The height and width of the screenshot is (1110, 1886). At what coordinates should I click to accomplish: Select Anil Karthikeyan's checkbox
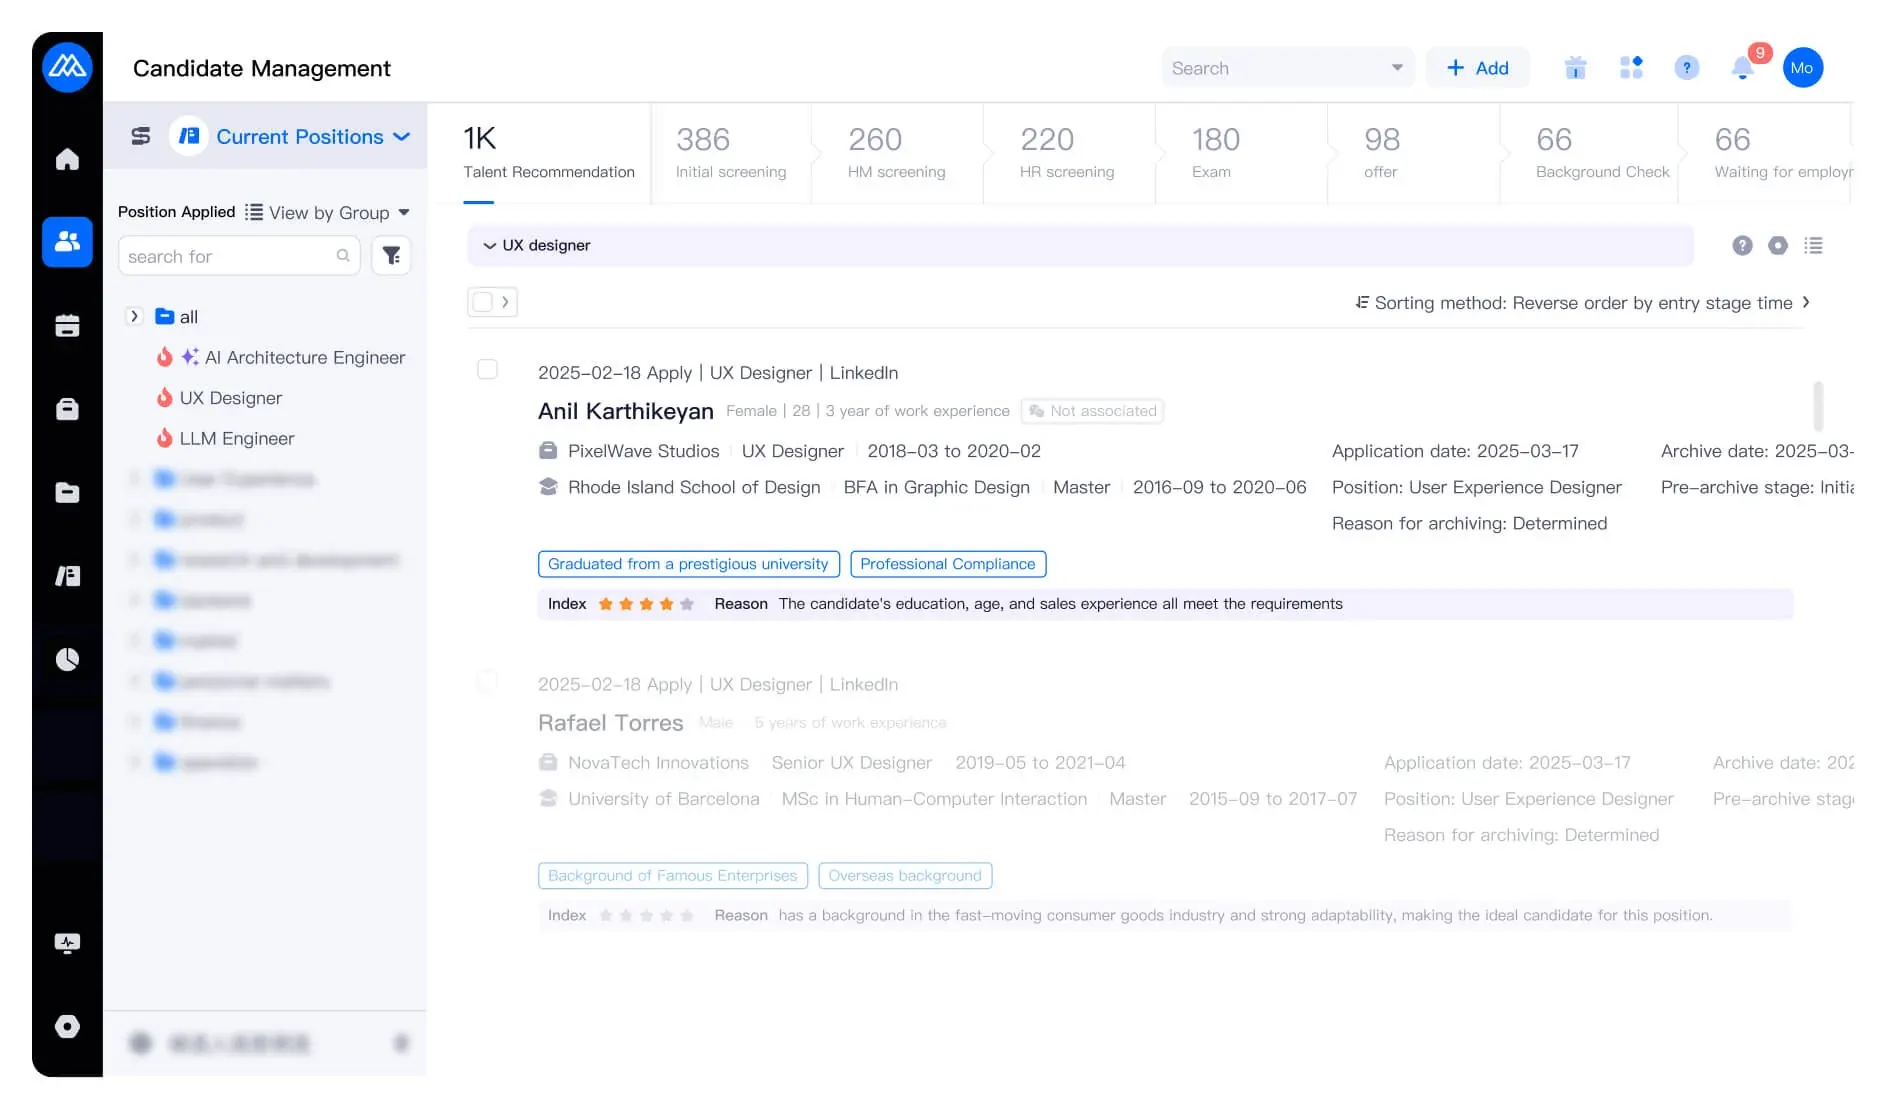coord(487,370)
